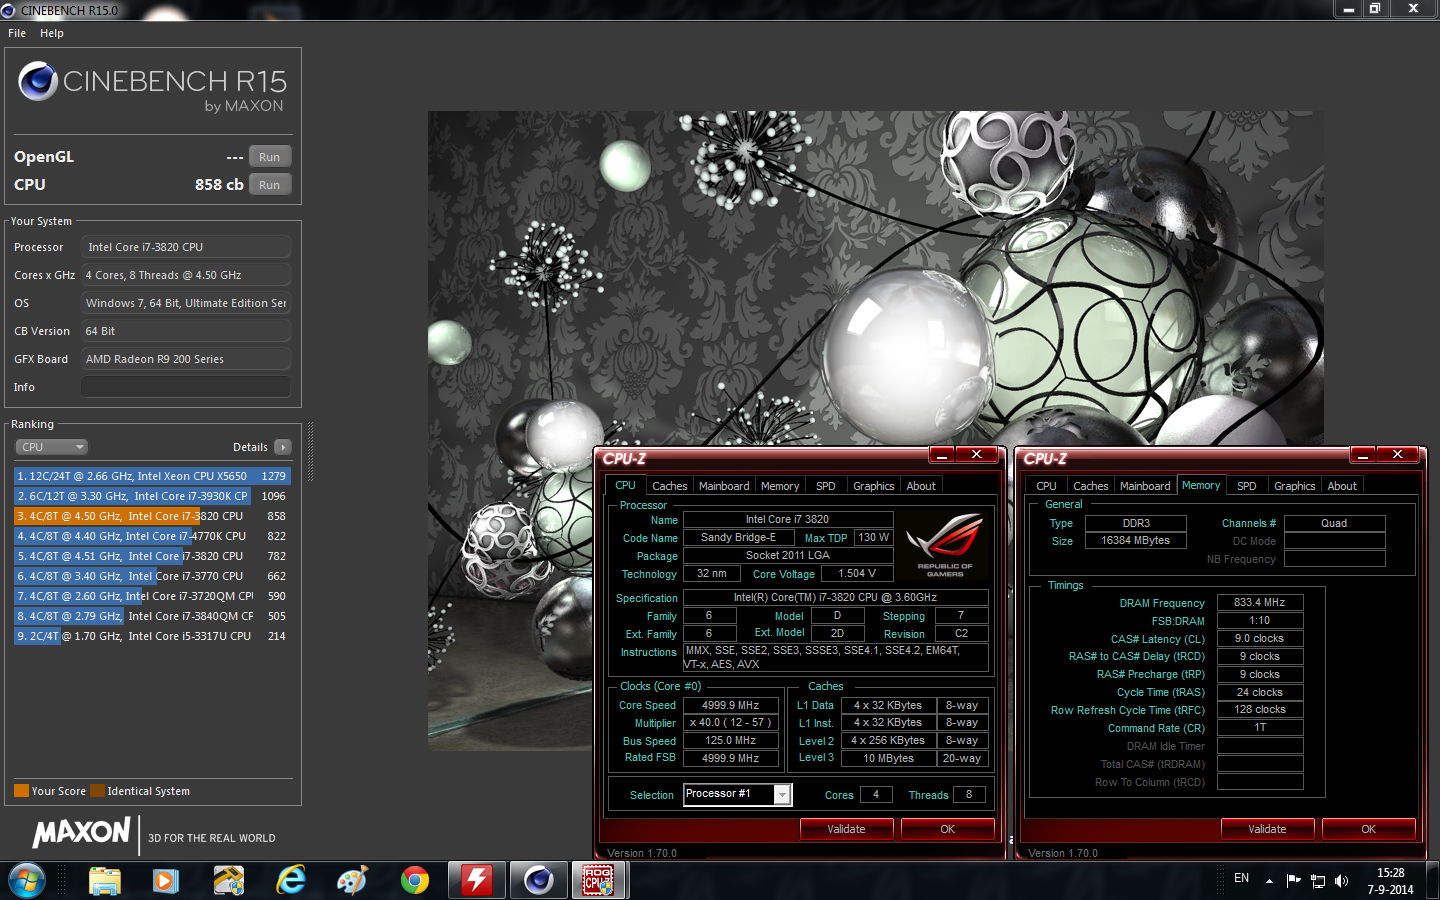Click the Memory Size 16384 MBytes field

click(1136, 541)
